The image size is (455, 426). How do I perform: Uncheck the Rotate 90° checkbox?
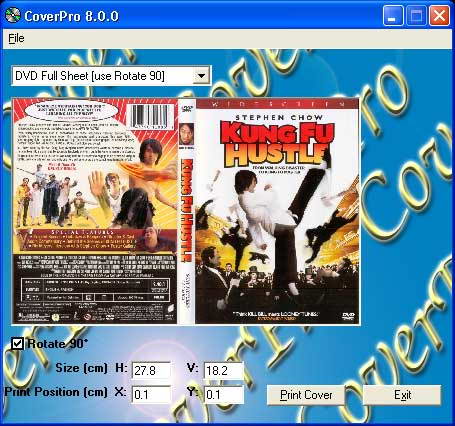(x=17, y=343)
